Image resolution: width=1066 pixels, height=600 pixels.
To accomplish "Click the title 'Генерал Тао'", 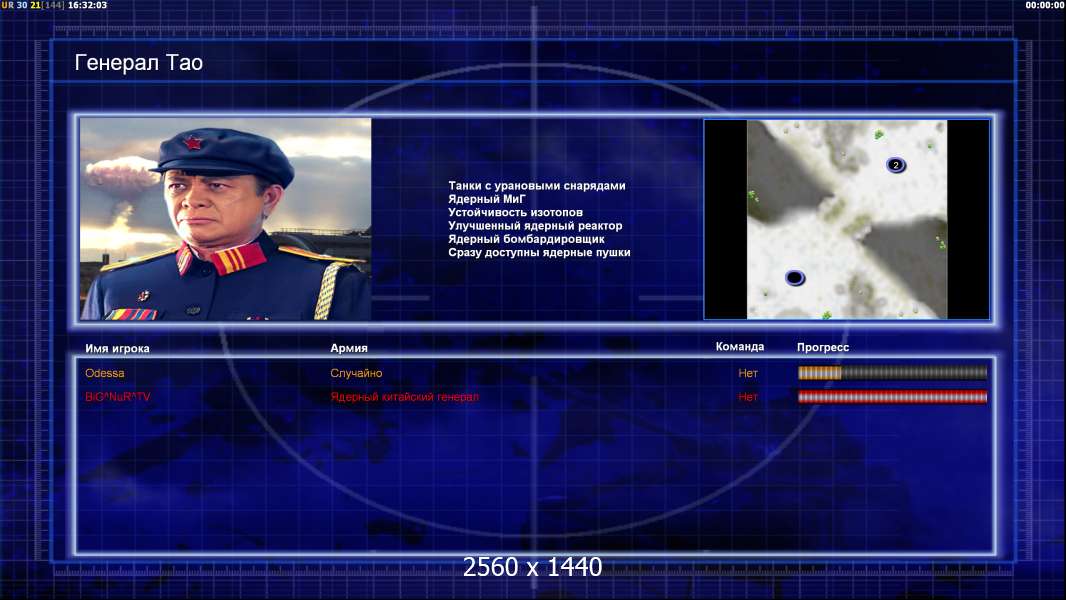I will [x=139, y=63].
